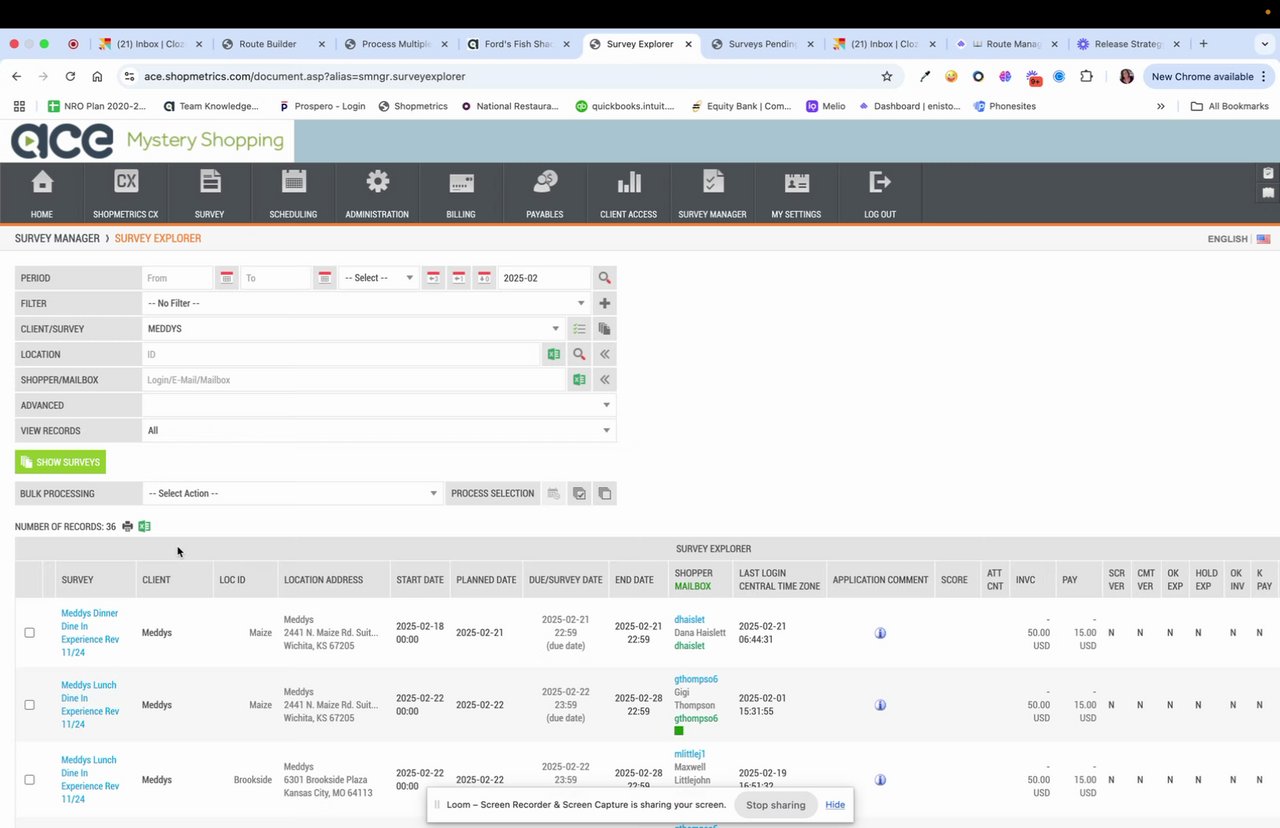Image resolution: width=1280 pixels, height=828 pixels.
Task: Select checkbox for Meddys Dinner survey row
Action: [29, 633]
